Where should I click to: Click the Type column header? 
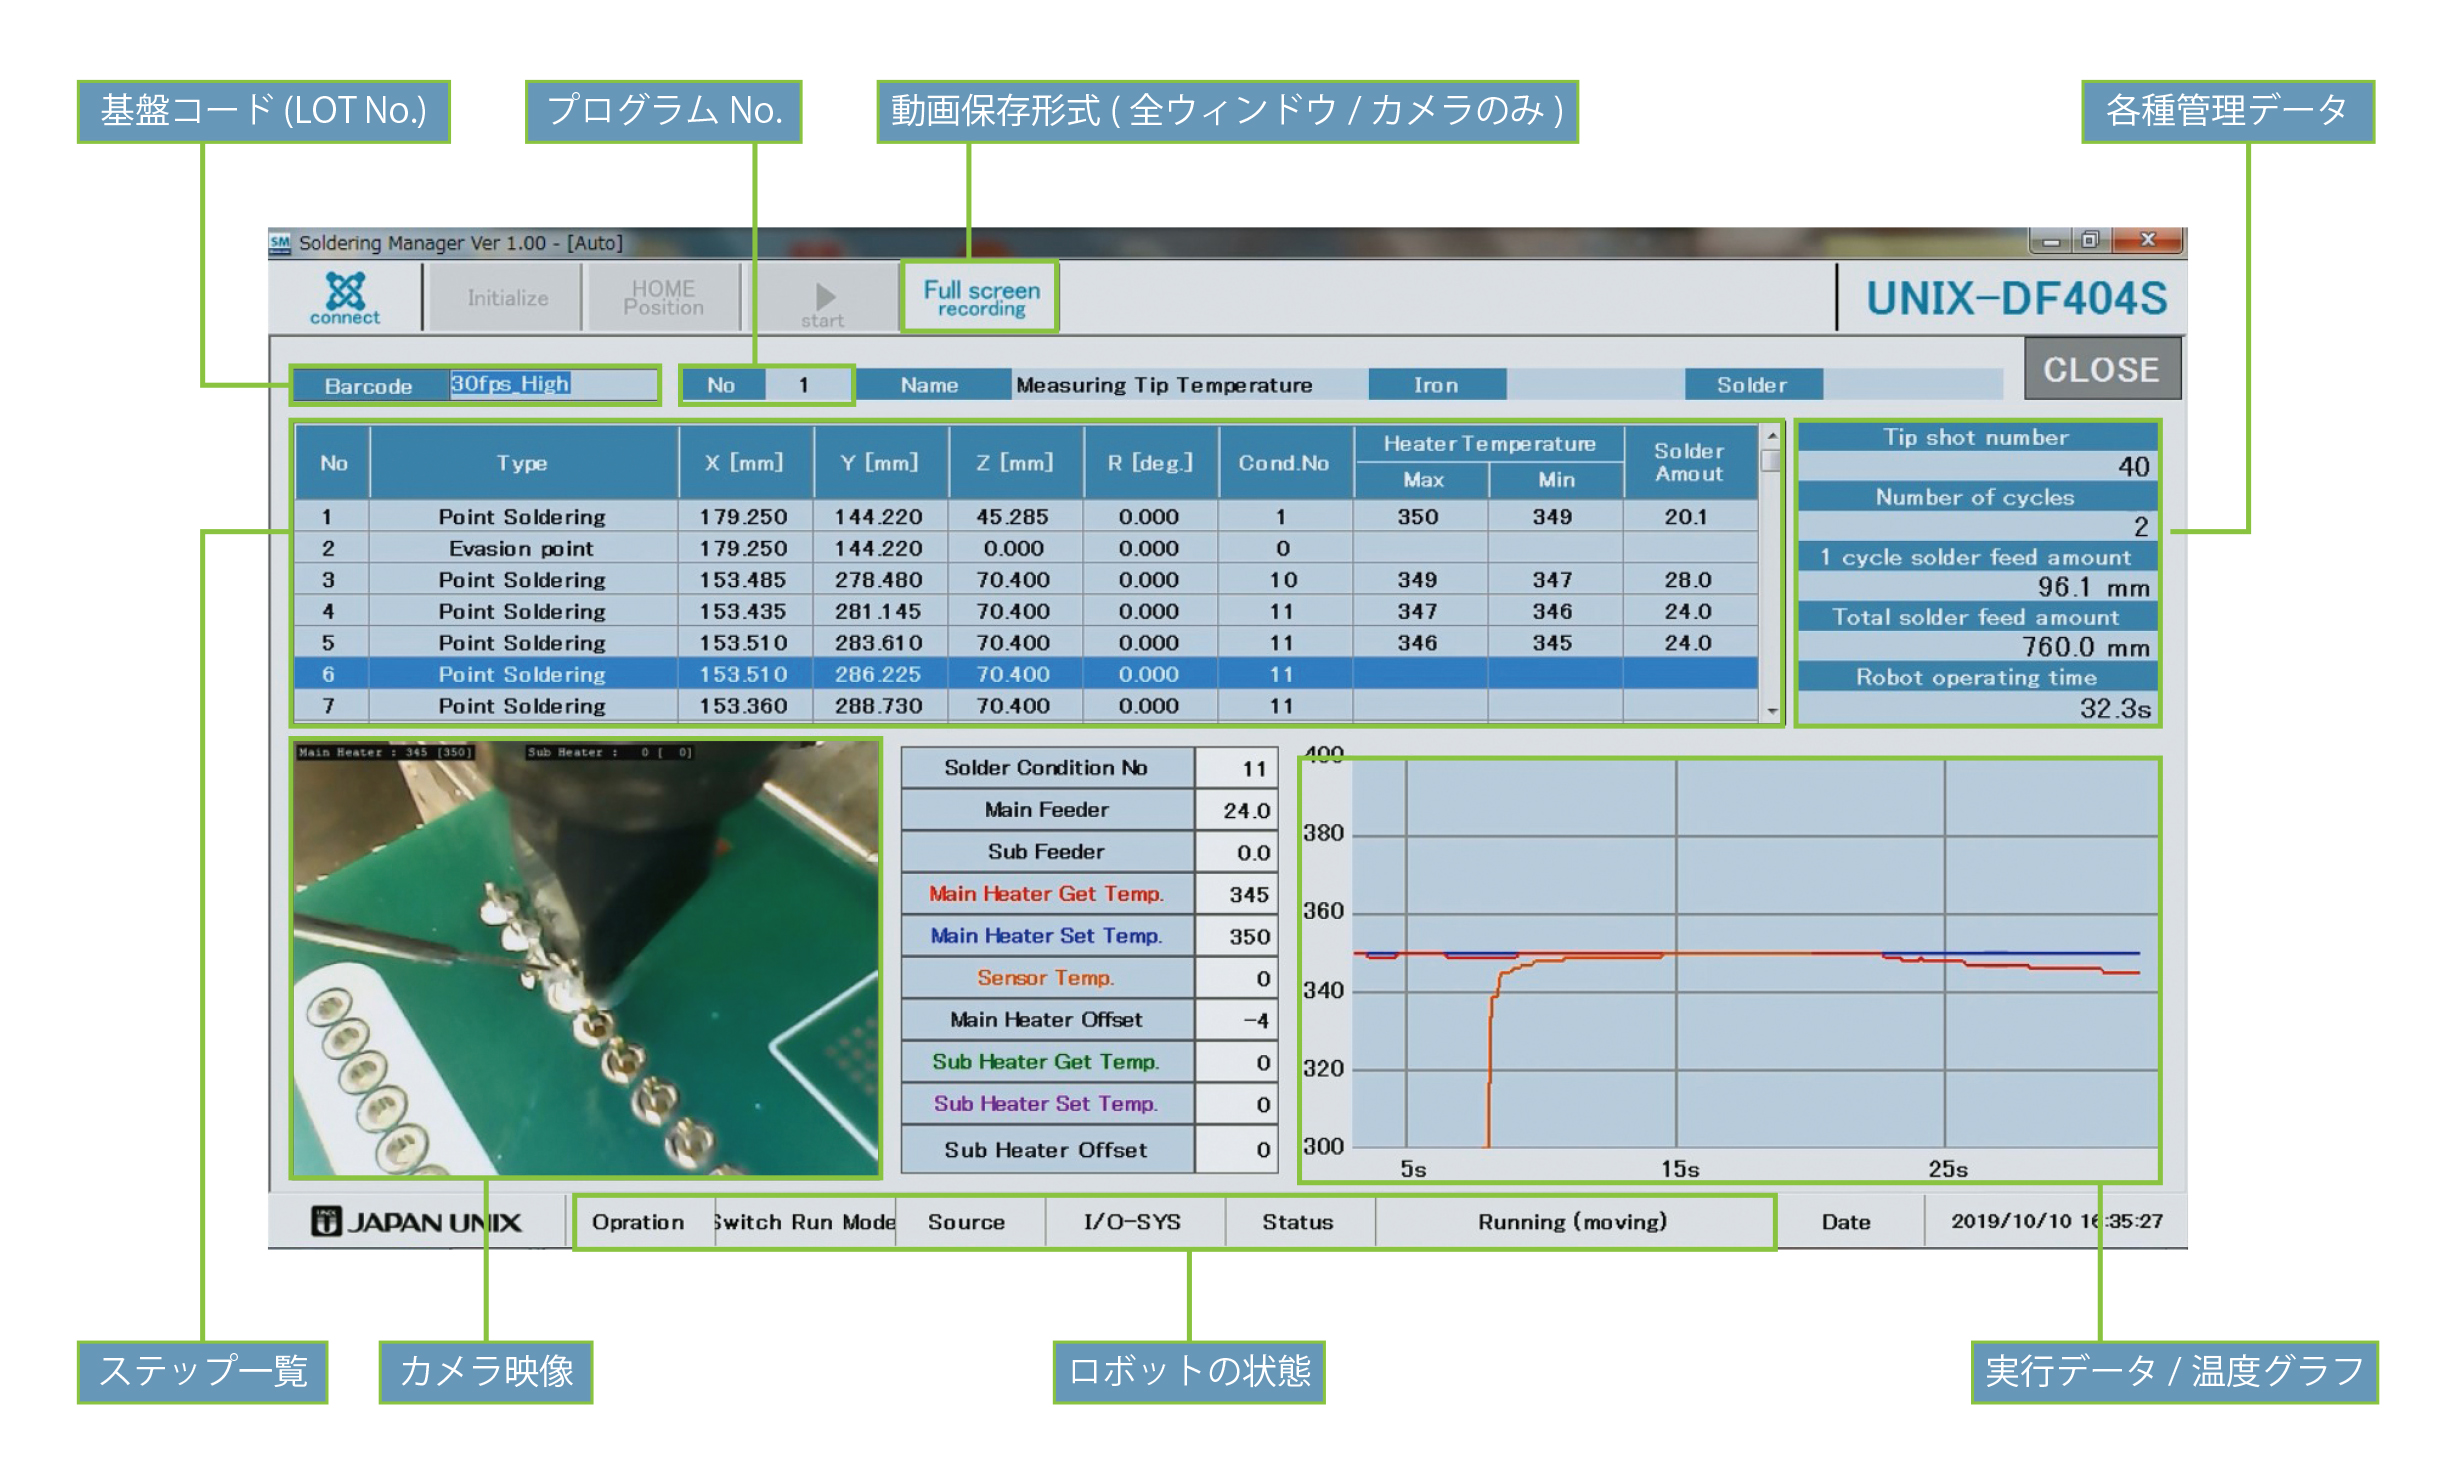(x=523, y=463)
